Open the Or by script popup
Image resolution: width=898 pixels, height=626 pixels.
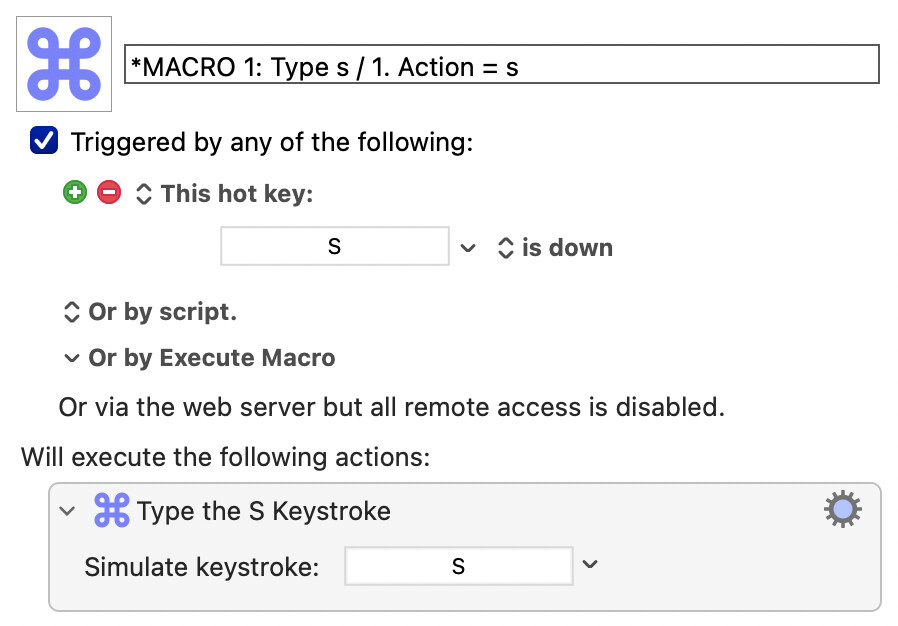150,312
